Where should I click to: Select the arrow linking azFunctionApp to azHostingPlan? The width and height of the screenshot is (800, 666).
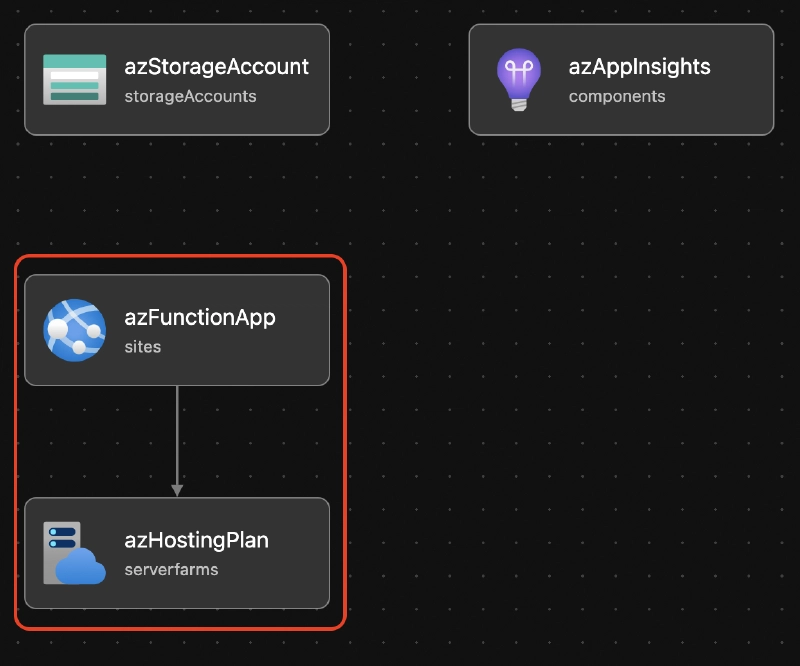pos(179,442)
